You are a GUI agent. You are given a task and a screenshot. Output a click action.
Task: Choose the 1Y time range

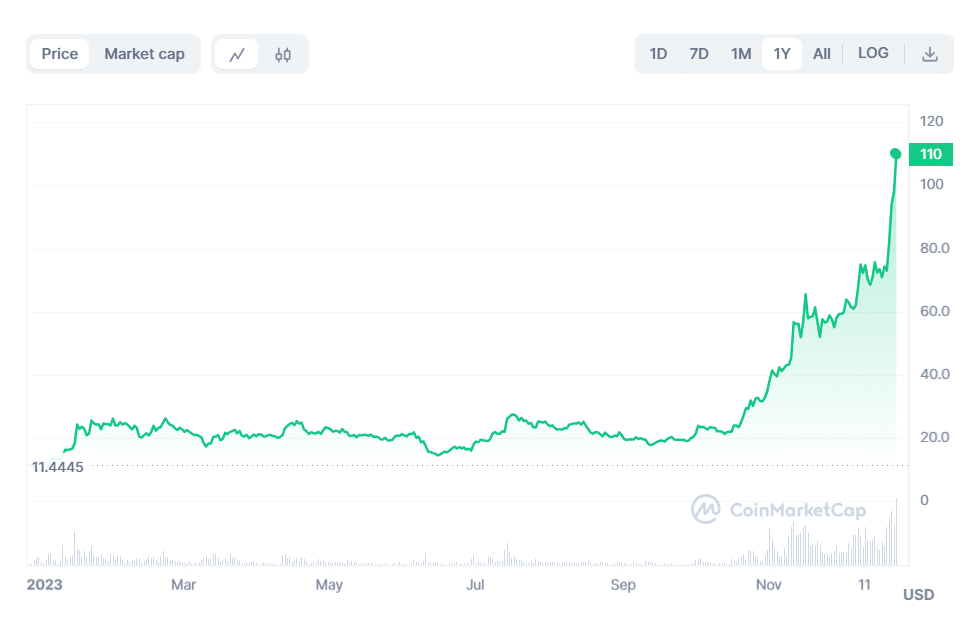click(x=782, y=54)
